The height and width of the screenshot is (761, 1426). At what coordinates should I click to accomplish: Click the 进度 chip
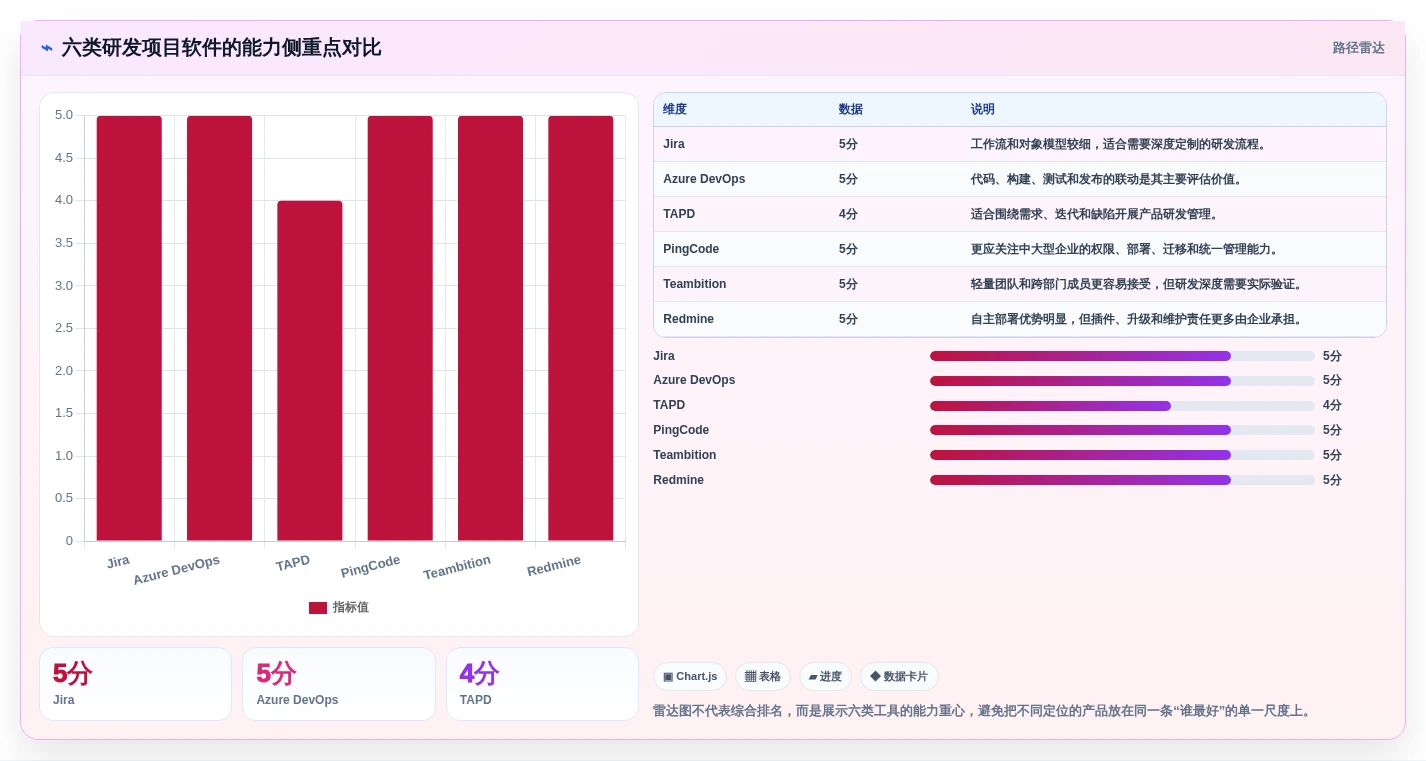(826, 677)
